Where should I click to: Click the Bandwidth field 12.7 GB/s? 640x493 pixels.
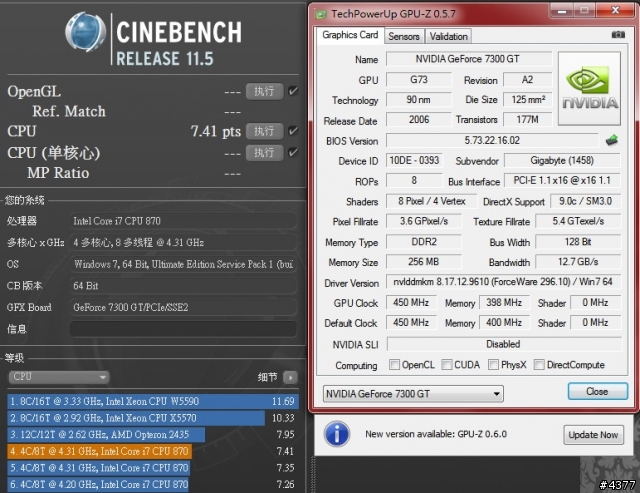pos(578,262)
